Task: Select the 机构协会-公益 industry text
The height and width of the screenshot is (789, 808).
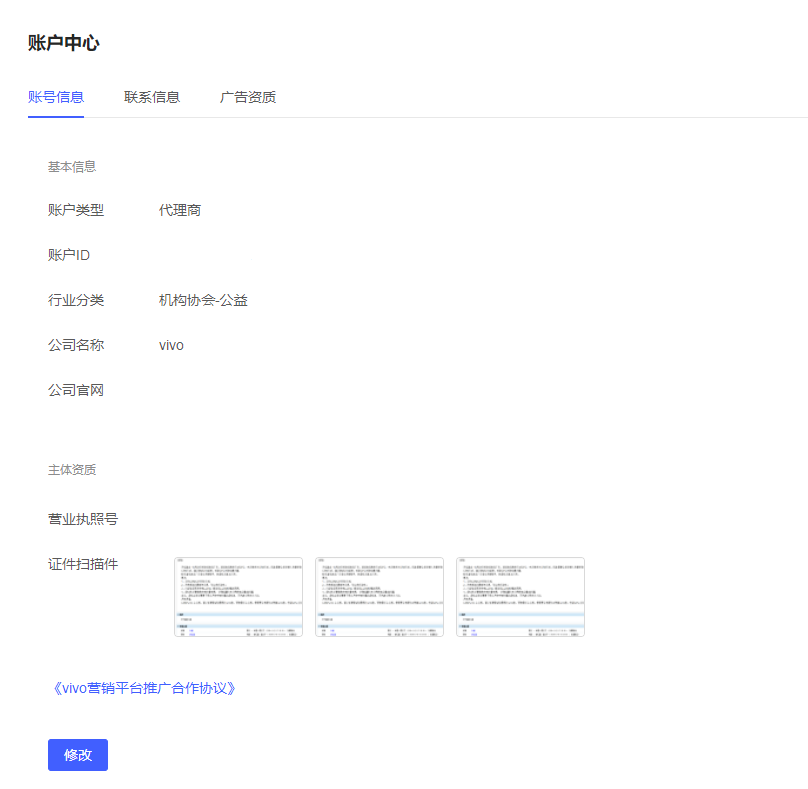Action: click(x=203, y=300)
